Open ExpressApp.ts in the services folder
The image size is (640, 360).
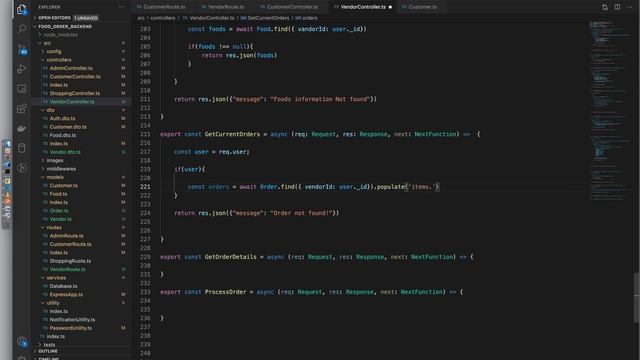tap(66, 294)
